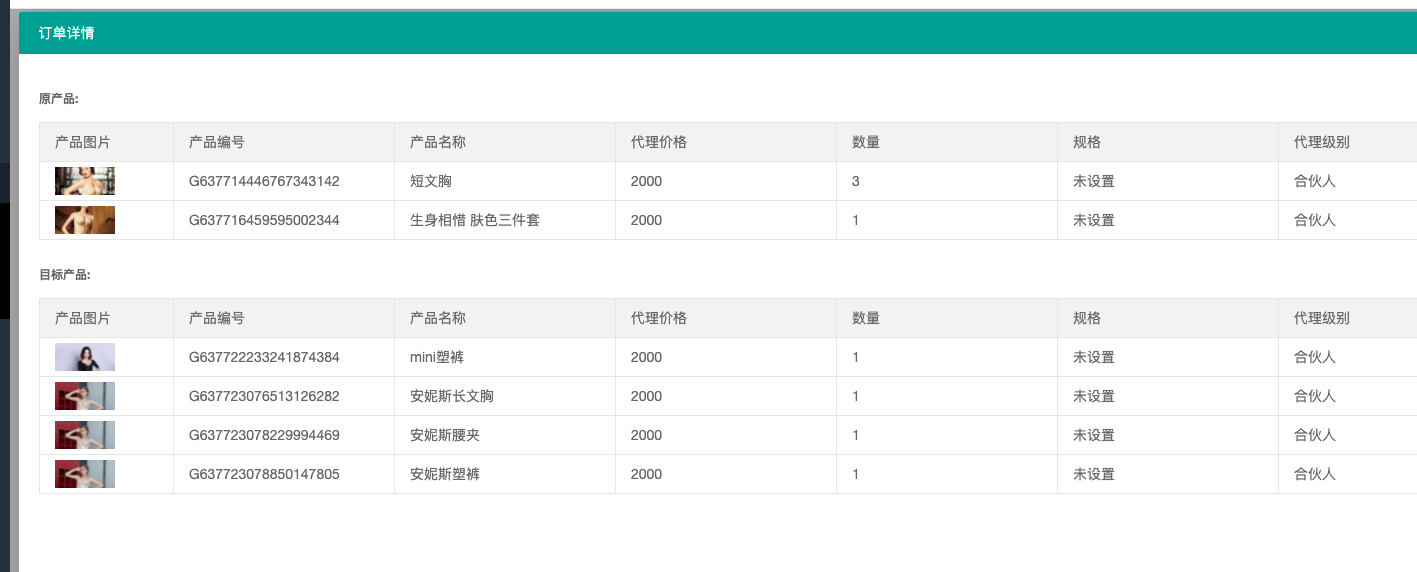Select the 生身相惜 肤色三件套 name cell
Viewport: 1417px width, 572px height.
tap(474, 220)
